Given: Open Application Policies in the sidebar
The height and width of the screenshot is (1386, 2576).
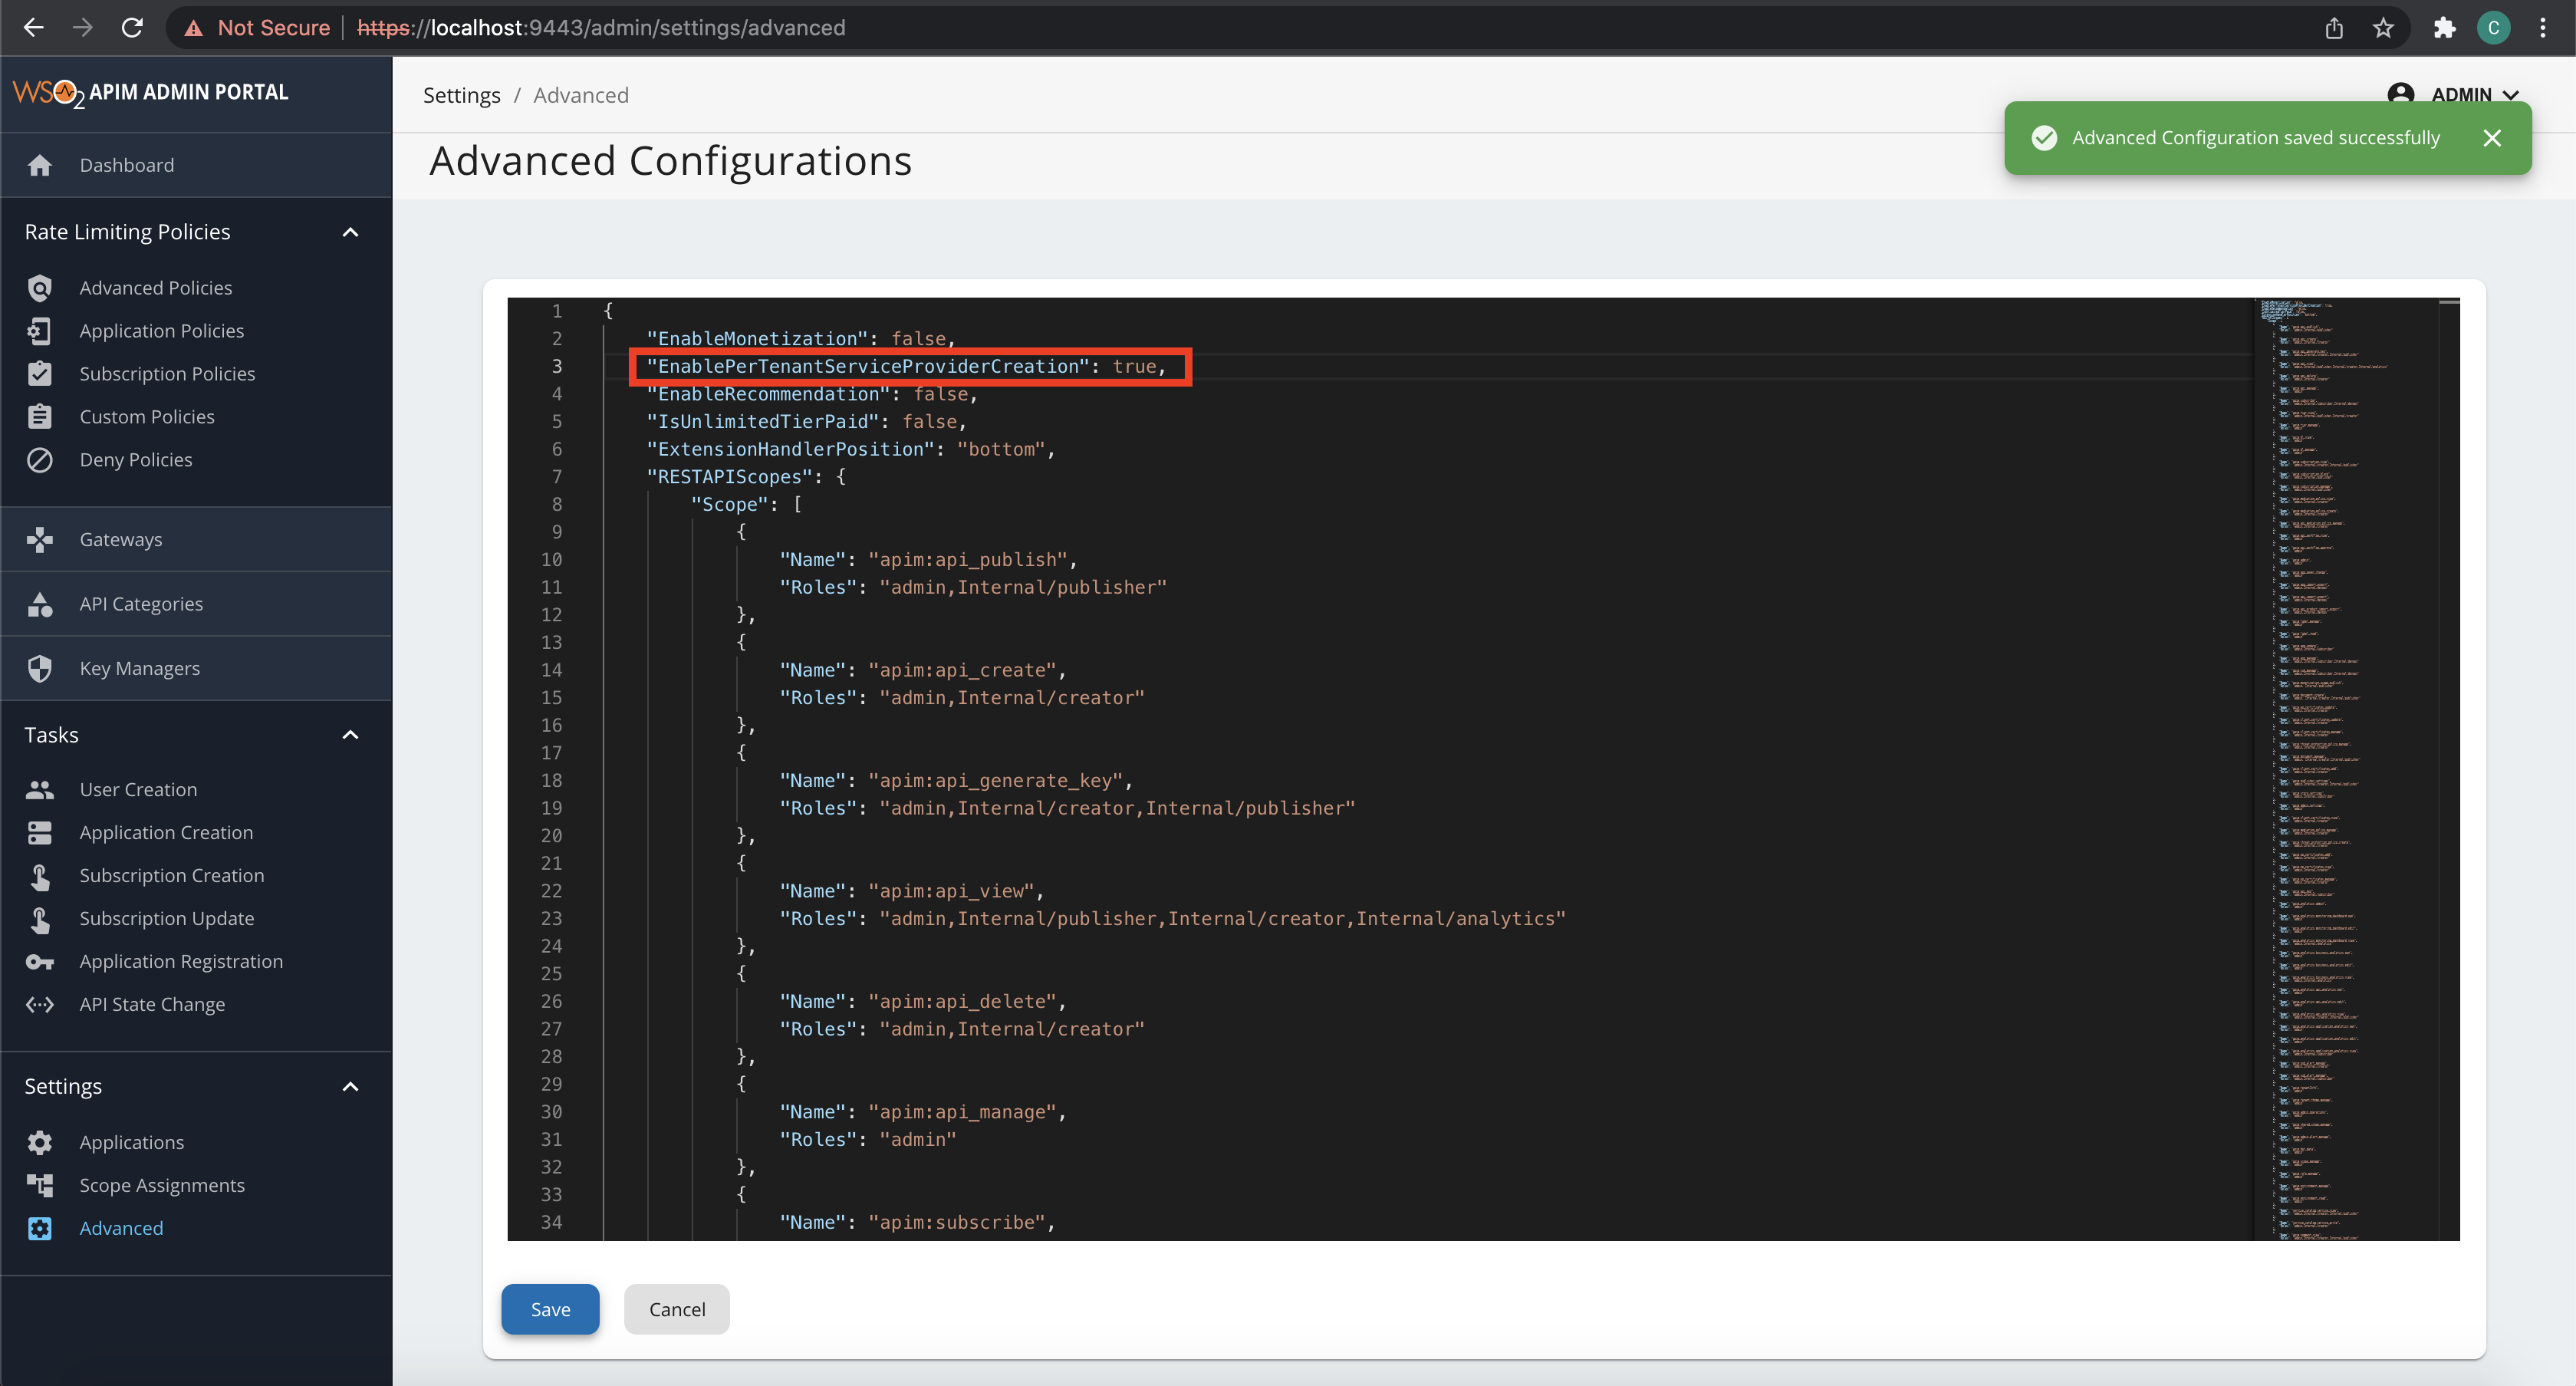Looking at the screenshot, I should (x=162, y=330).
